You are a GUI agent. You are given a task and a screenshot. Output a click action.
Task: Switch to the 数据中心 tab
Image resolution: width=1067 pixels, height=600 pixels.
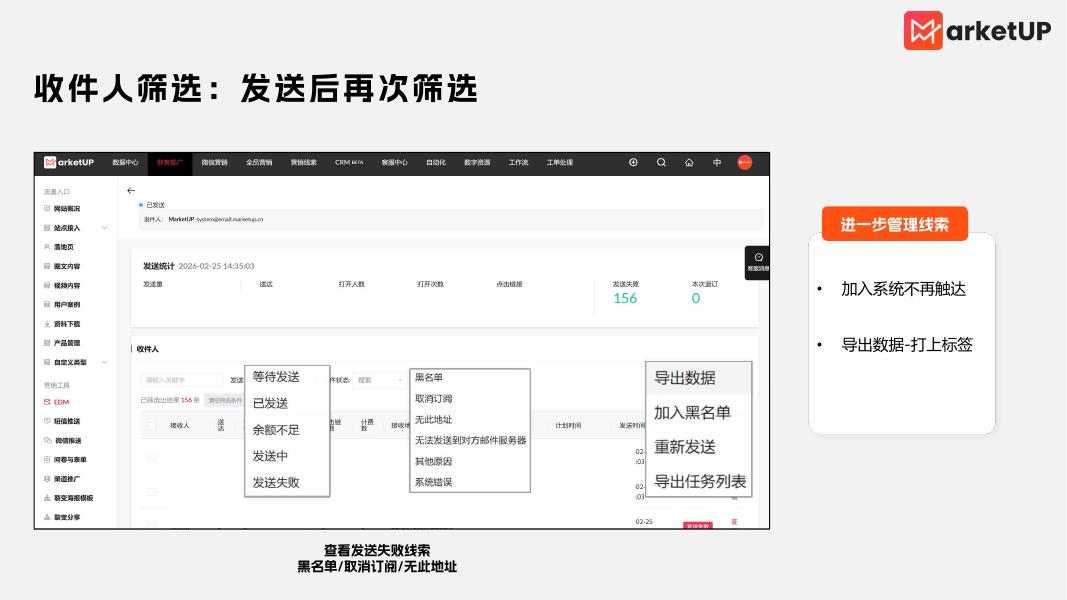click(x=126, y=162)
